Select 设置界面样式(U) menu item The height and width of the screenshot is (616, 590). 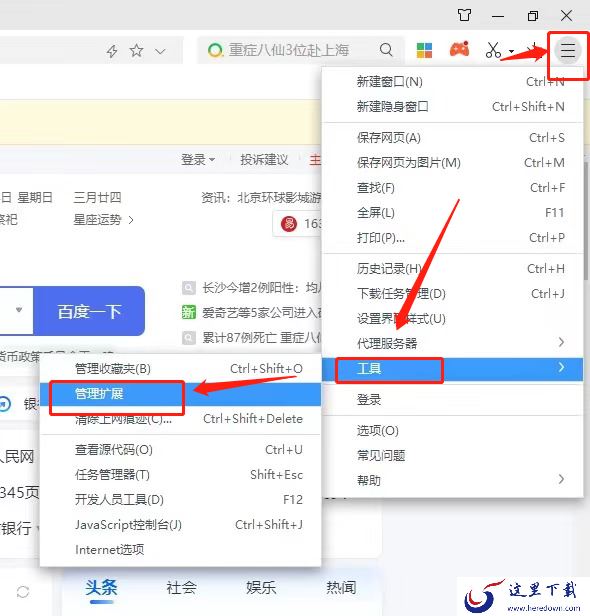click(453, 319)
